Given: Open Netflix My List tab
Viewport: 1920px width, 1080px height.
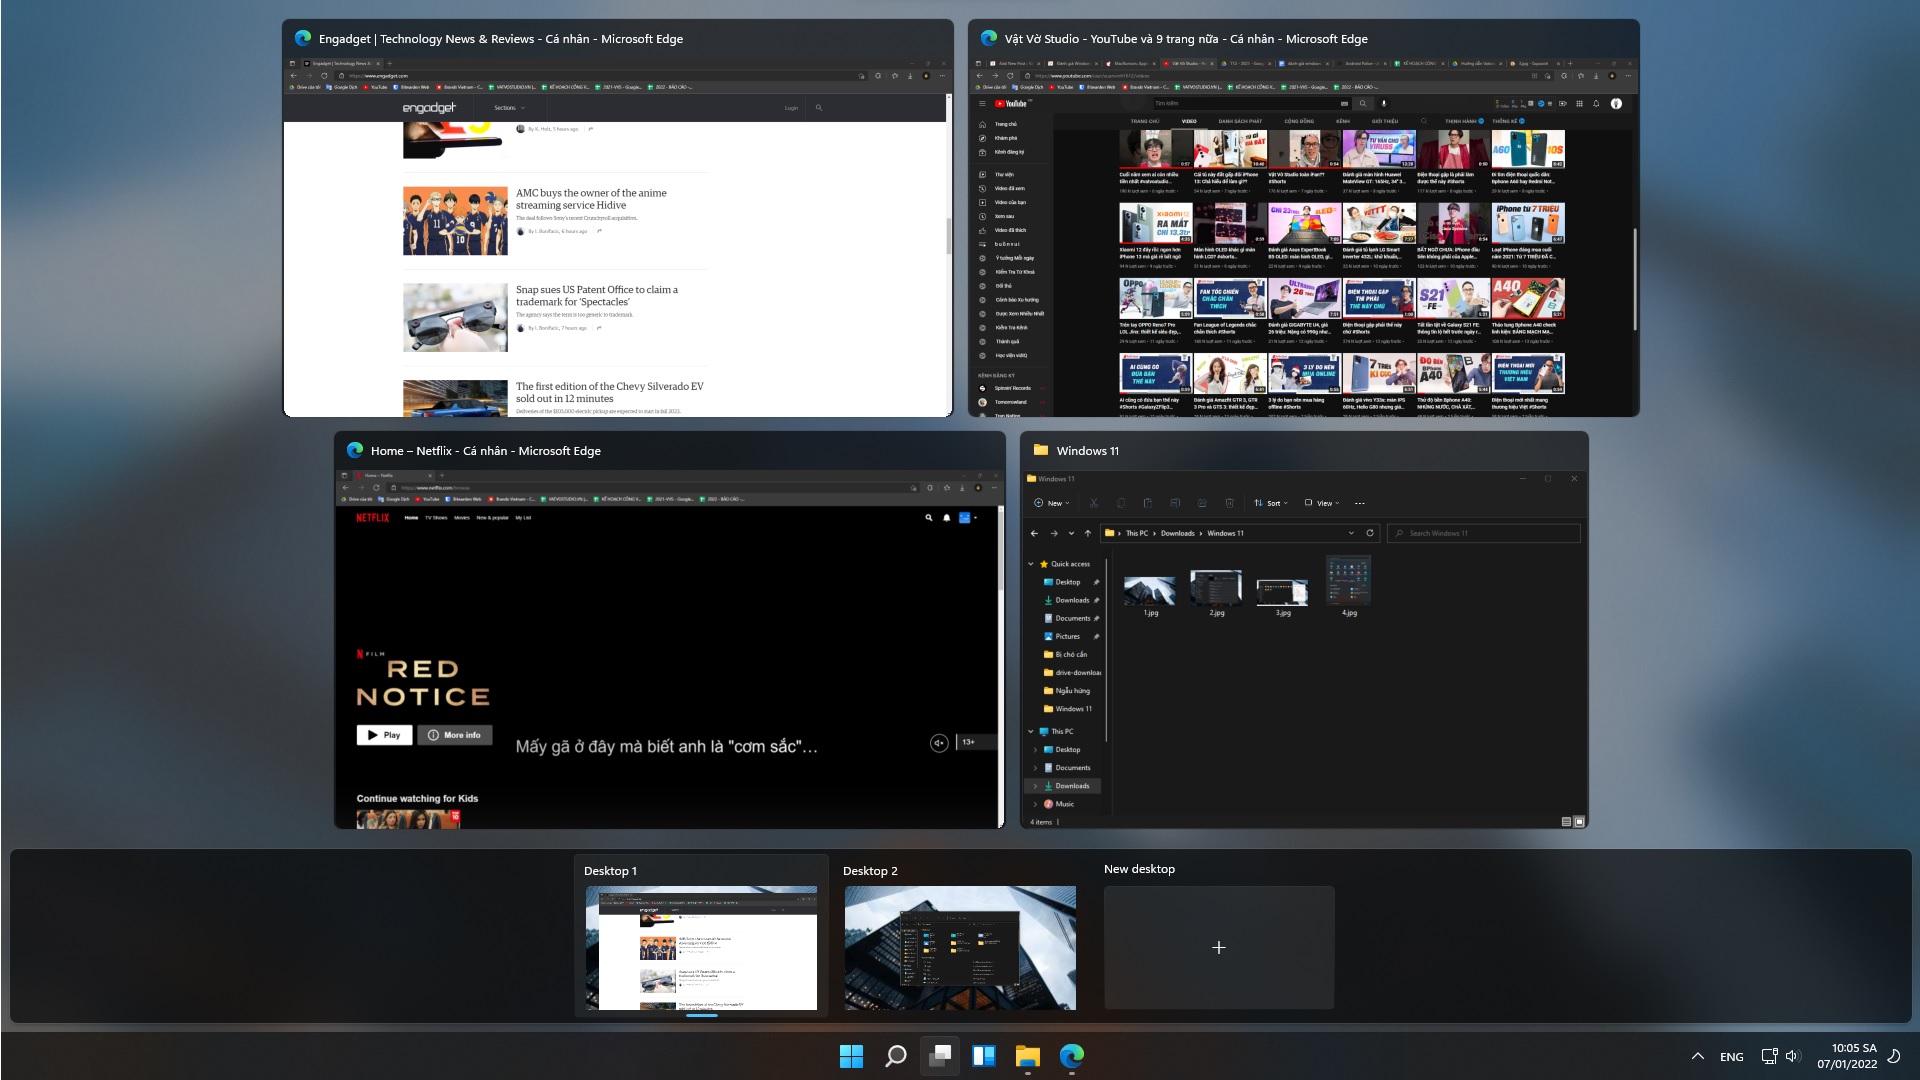Looking at the screenshot, I should coord(523,518).
